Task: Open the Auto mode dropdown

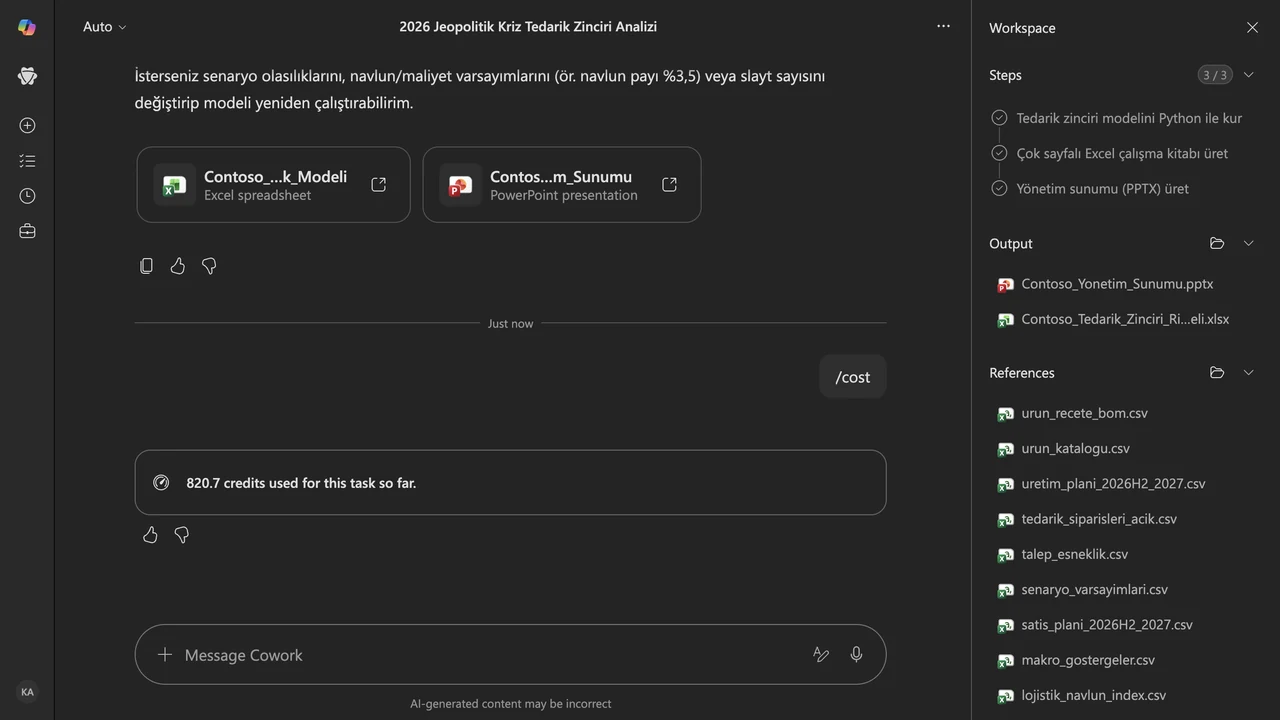Action: pyautogui.click(x=104, y=27)
